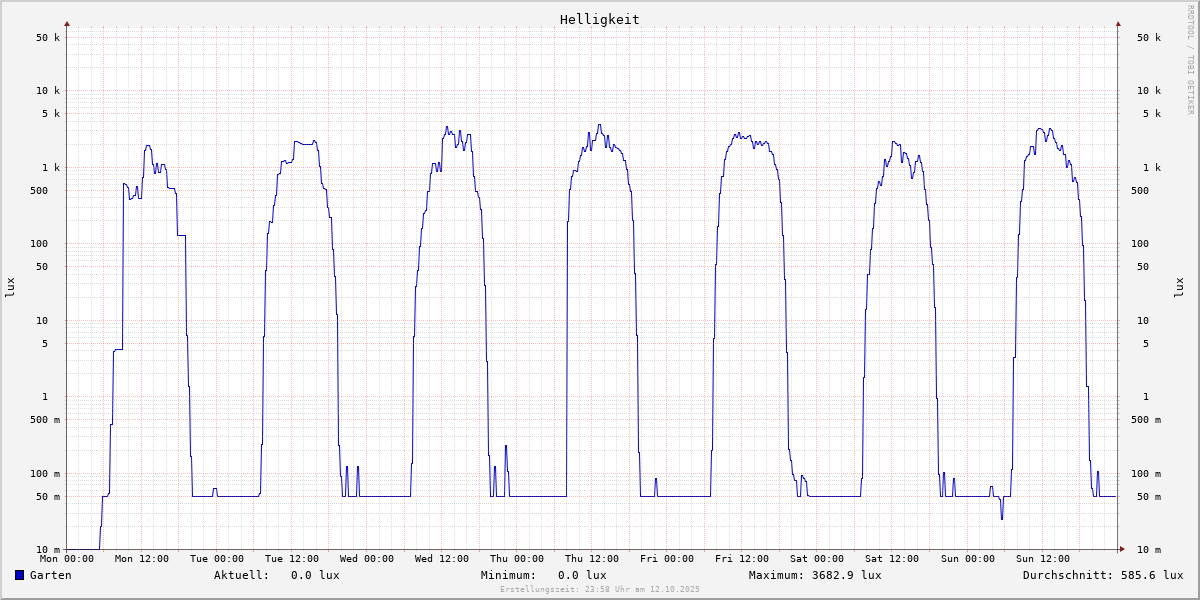Click the Fri 00:00 x-axis label

[667, 559]
